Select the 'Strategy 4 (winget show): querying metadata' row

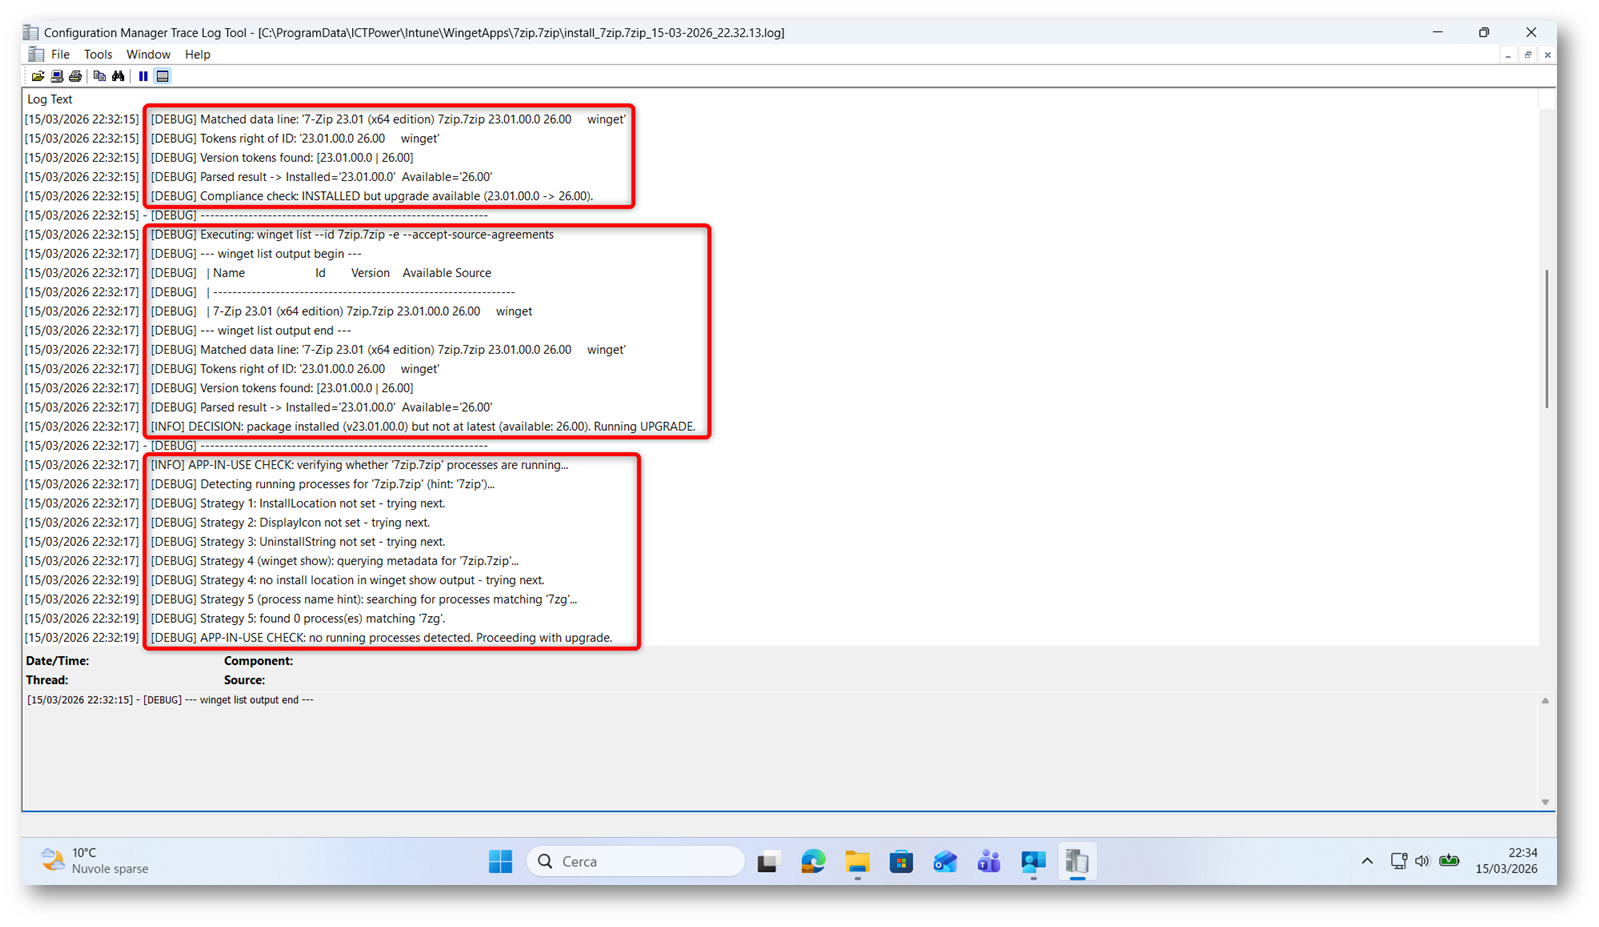click(x=780, y=561)
